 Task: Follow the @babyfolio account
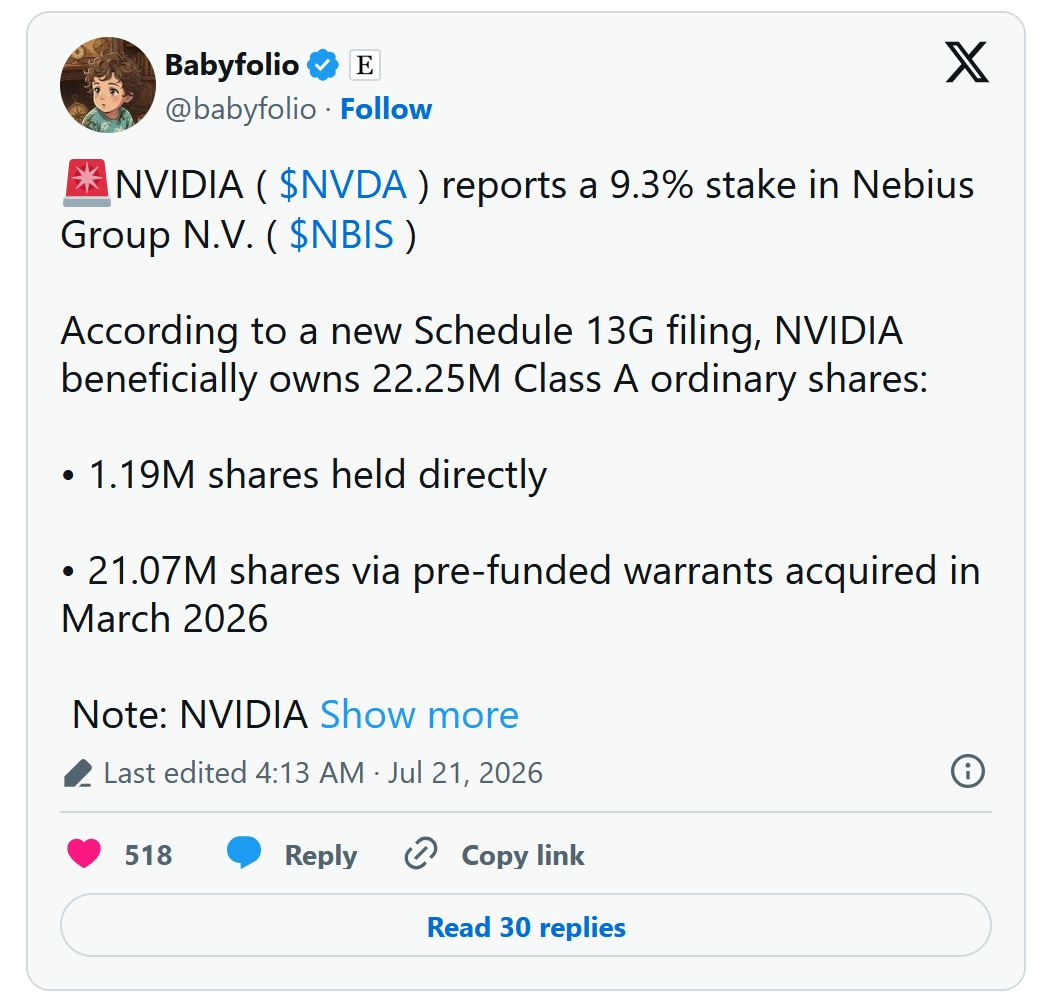(x=386, y=109)
